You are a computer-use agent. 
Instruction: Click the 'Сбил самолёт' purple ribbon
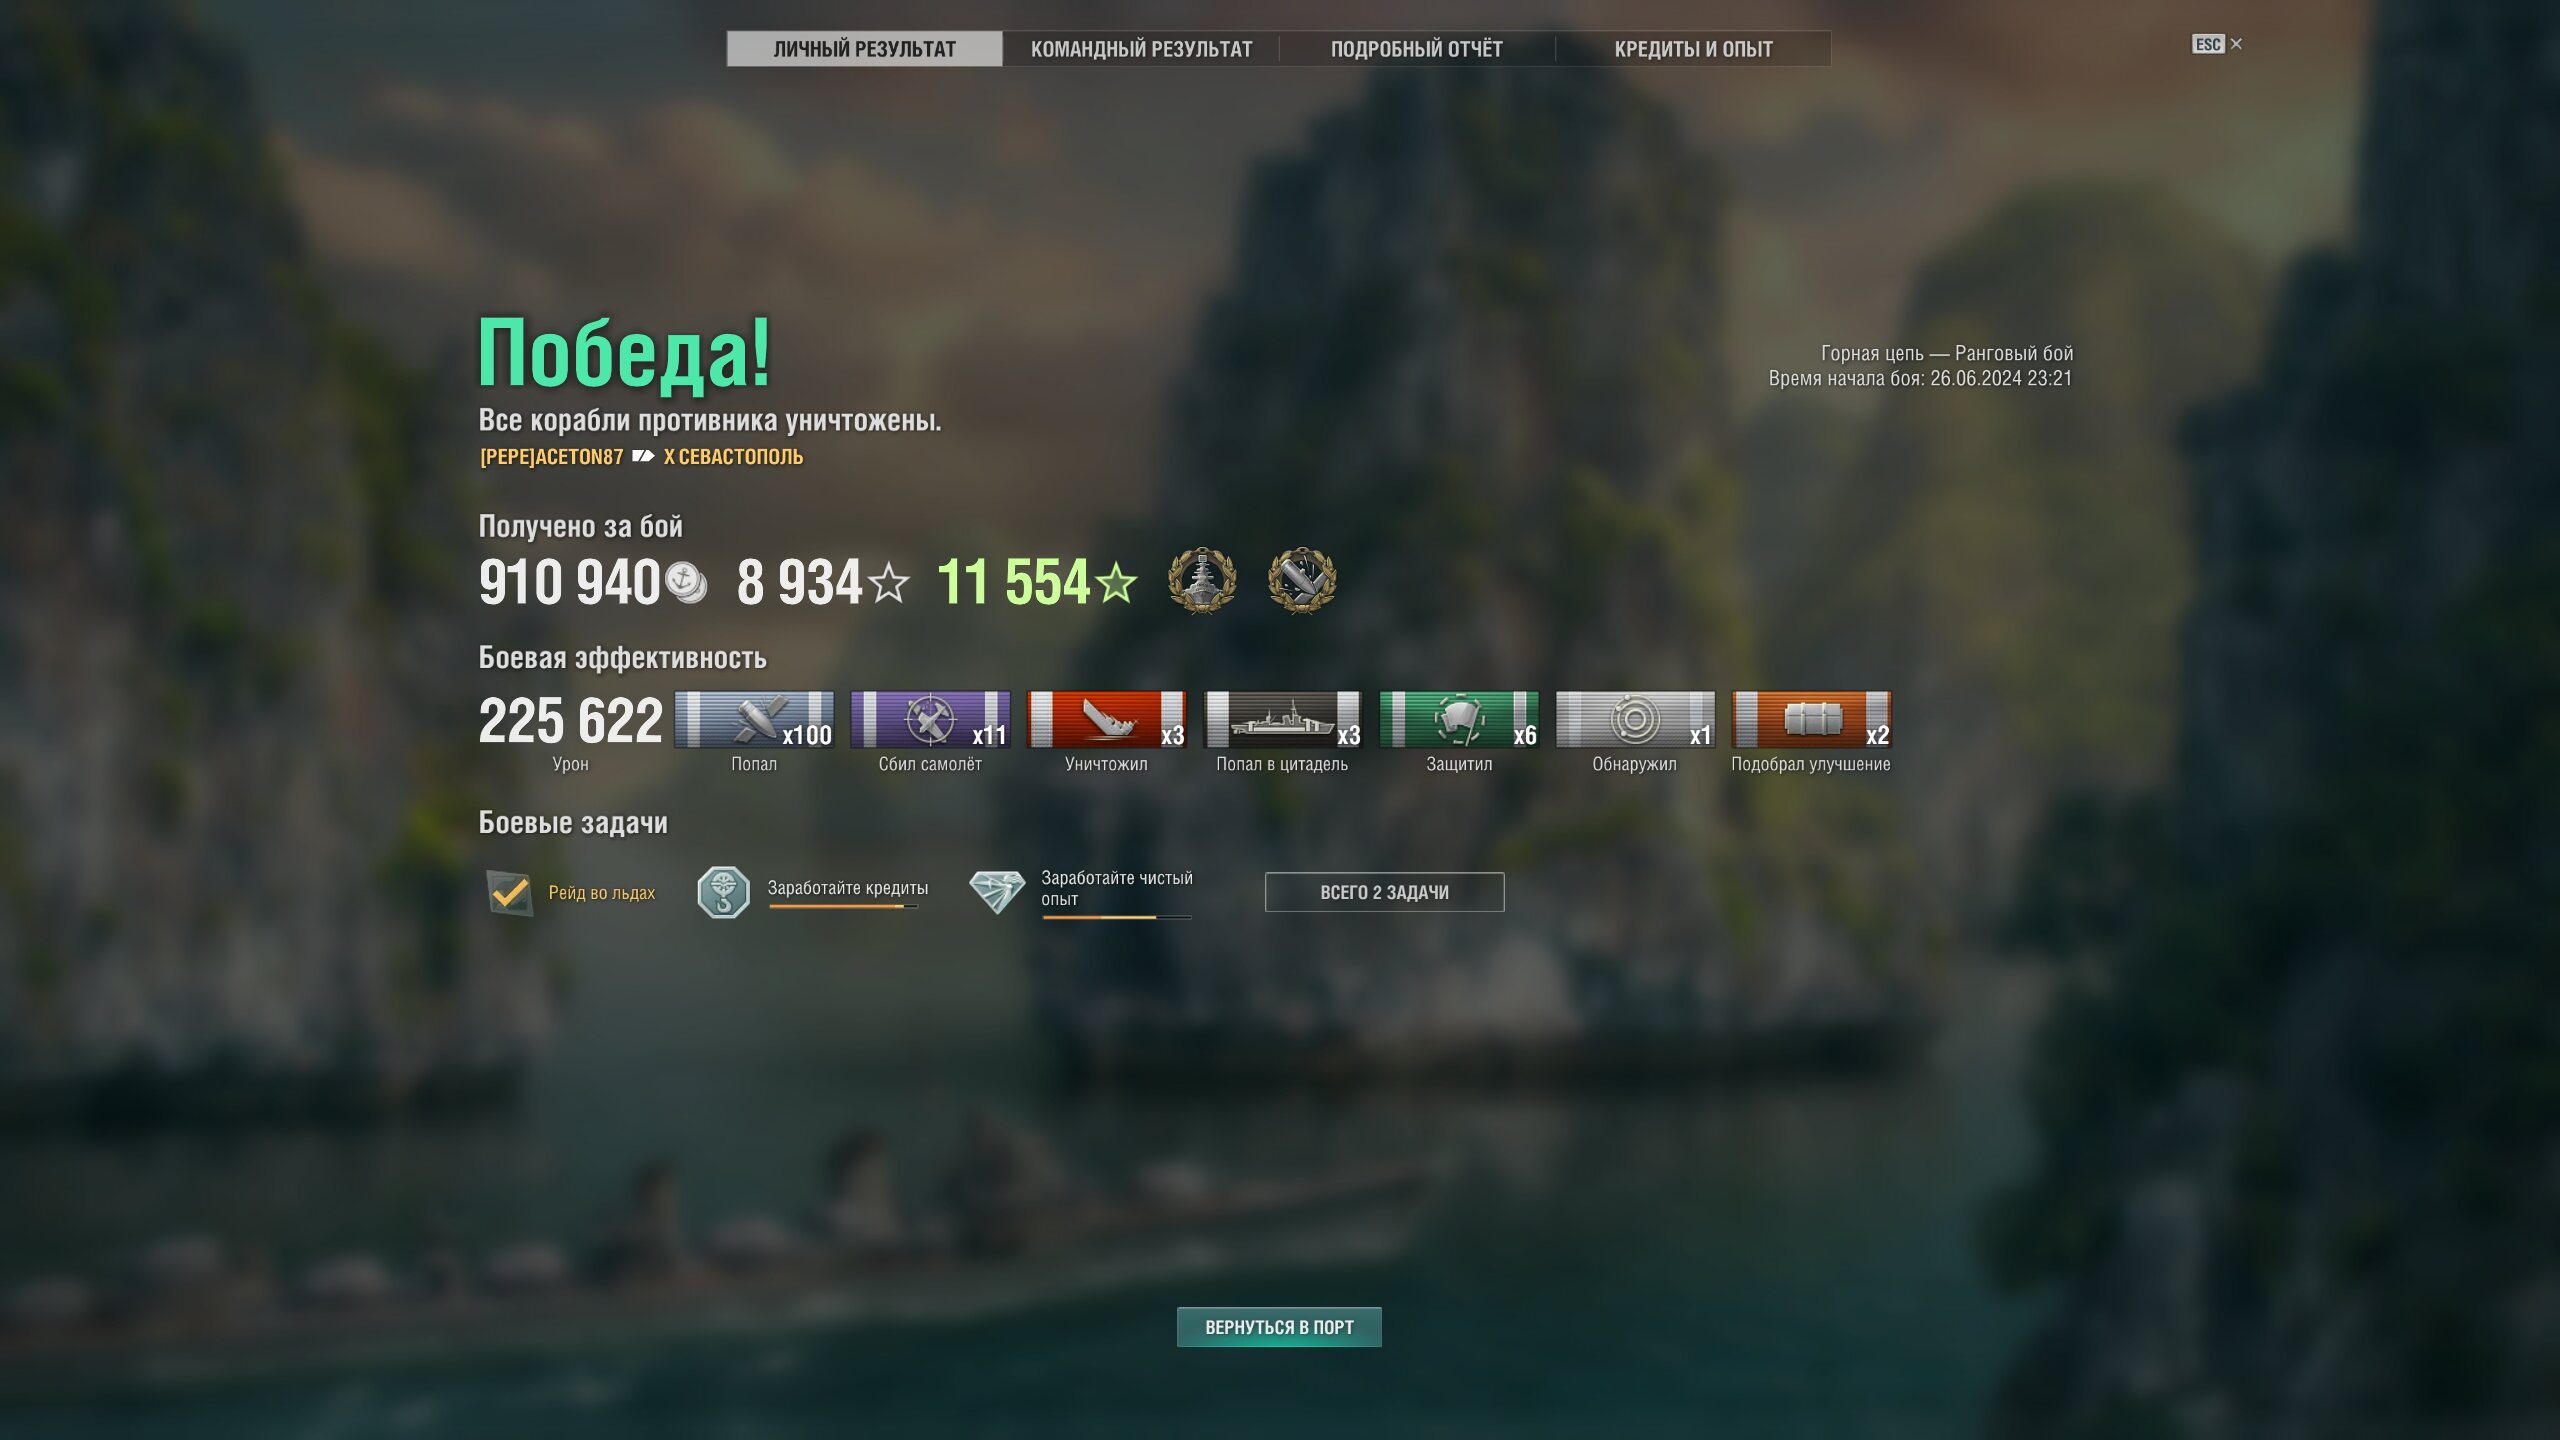click(930, 719)
